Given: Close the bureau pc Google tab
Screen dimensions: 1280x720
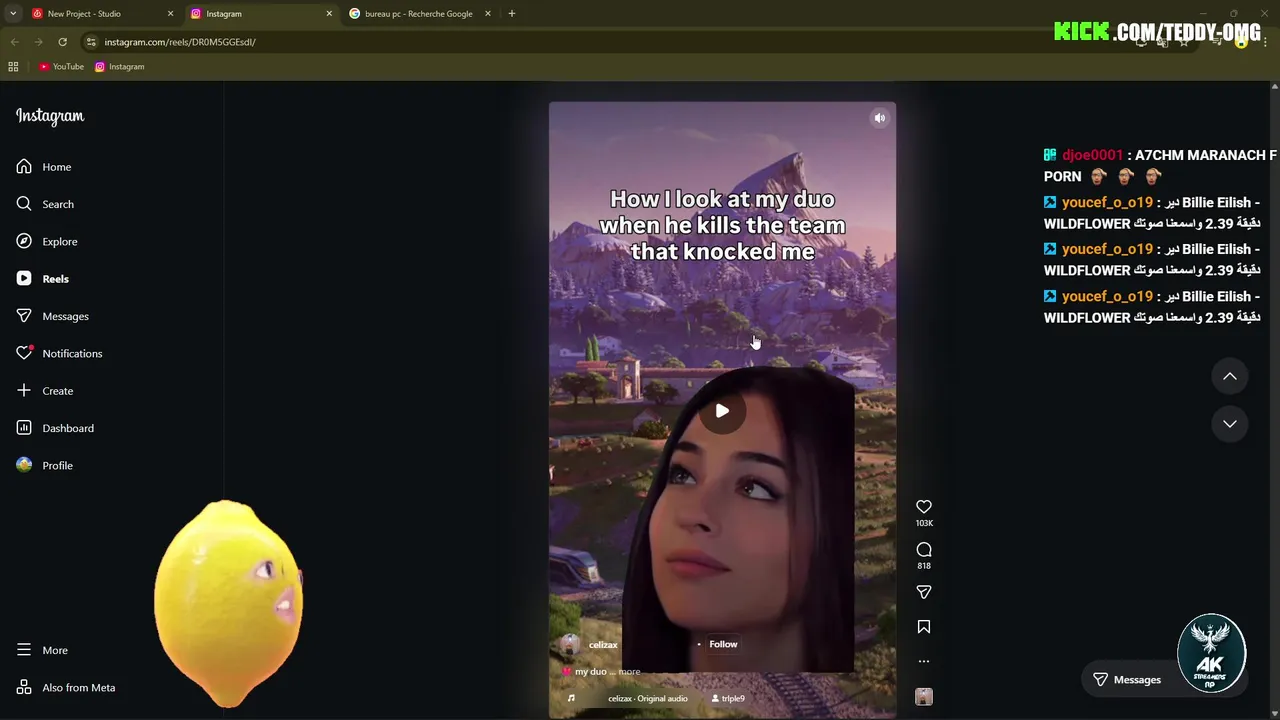Looking at the screenshot, I should (x=488, y=14).
